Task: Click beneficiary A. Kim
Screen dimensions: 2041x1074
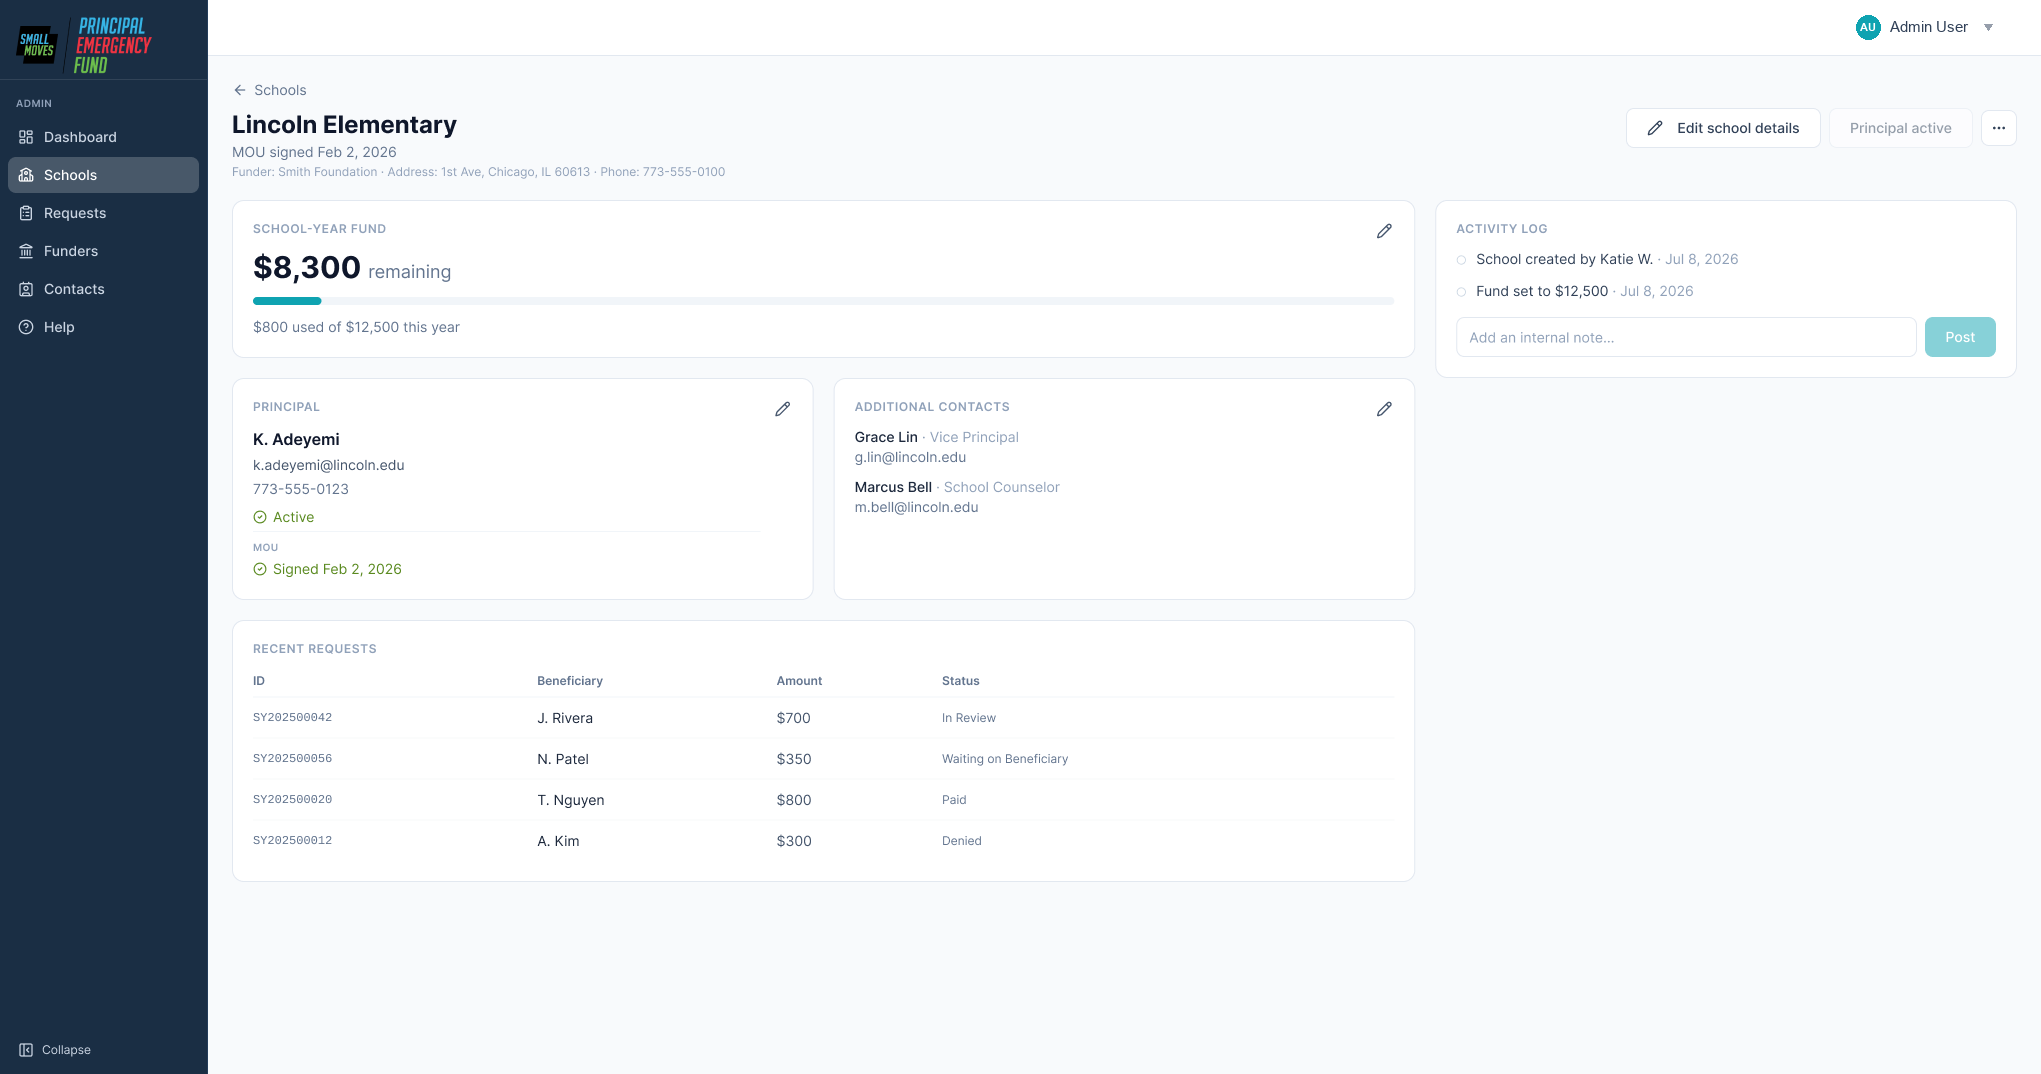Action: pyautogui.click(x=558, y=841)
